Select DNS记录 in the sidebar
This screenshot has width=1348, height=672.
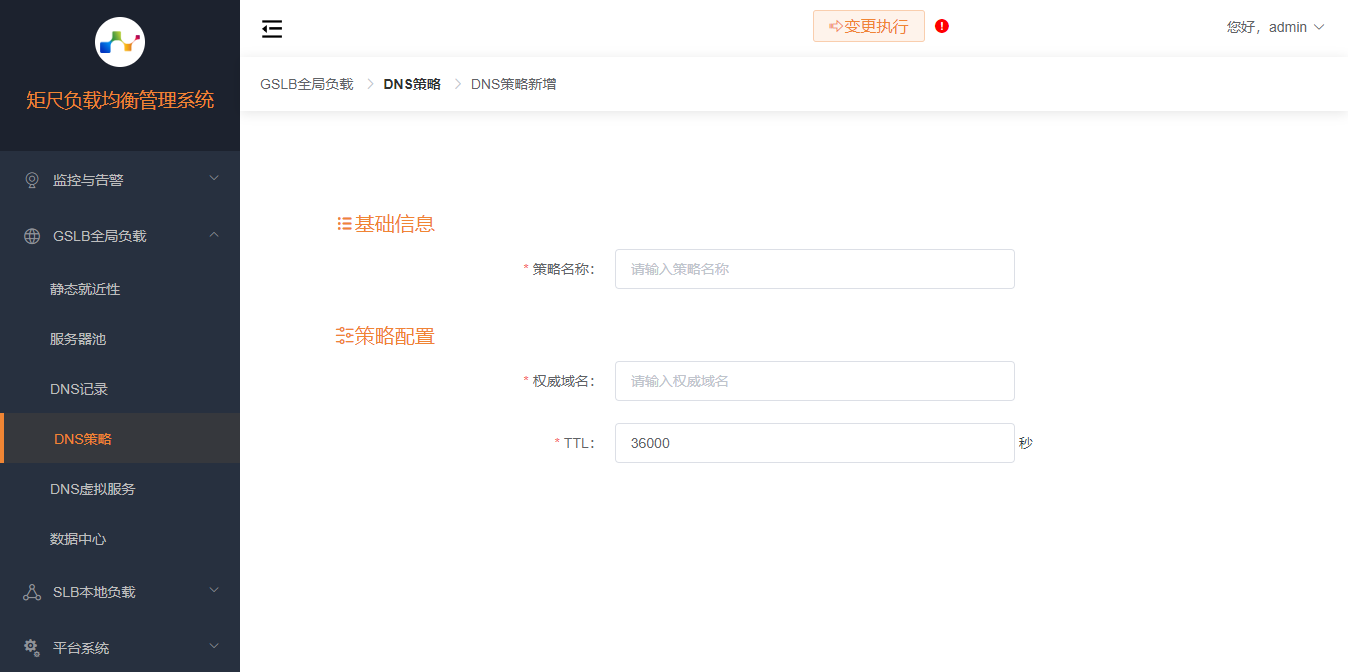tap(77, 388)
